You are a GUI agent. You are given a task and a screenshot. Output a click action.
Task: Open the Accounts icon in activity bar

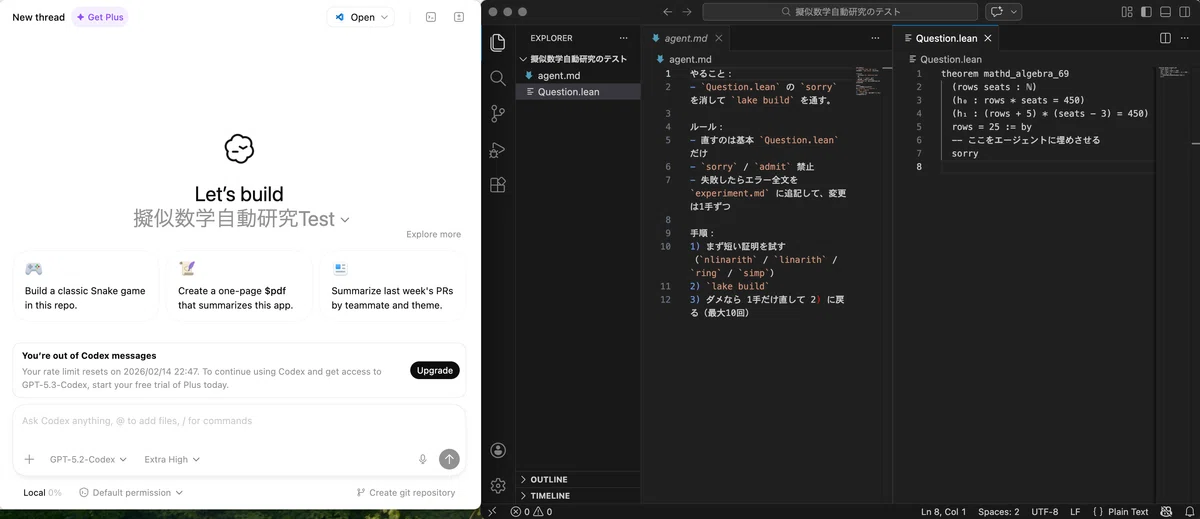coord(498,451)
